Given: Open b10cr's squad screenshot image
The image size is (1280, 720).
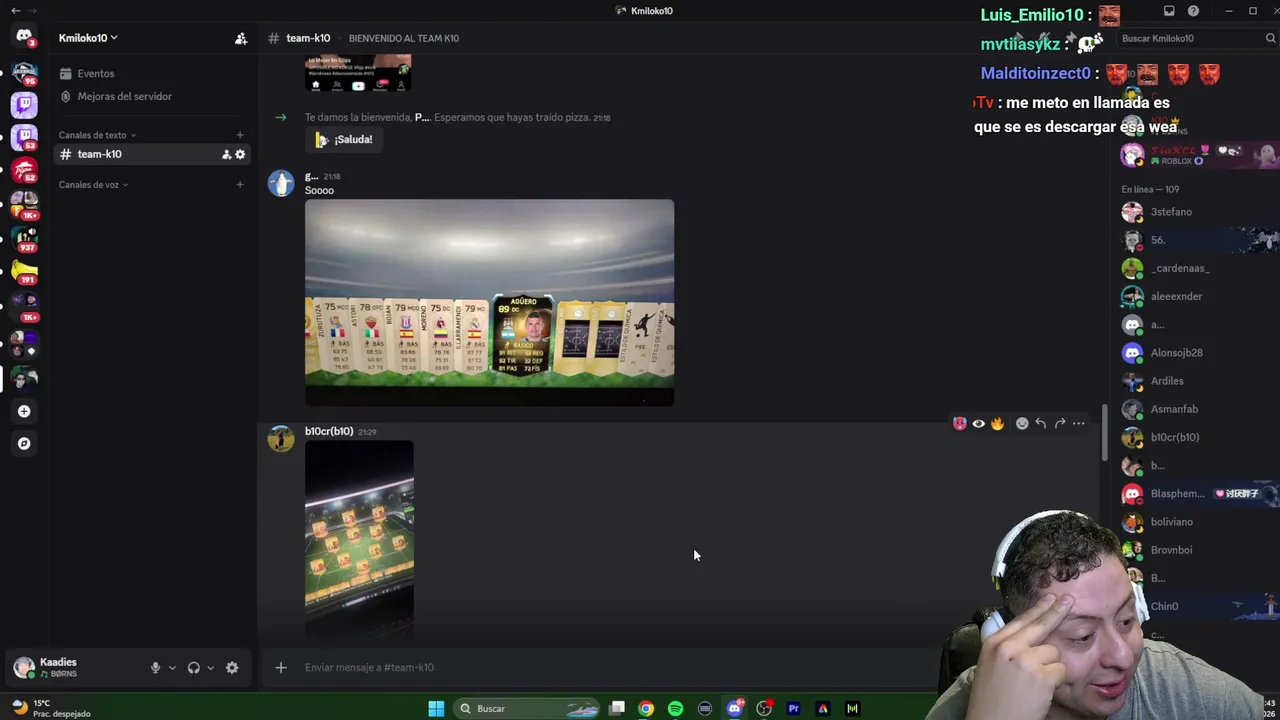Looking at the screenshot, I should [359, 539].
